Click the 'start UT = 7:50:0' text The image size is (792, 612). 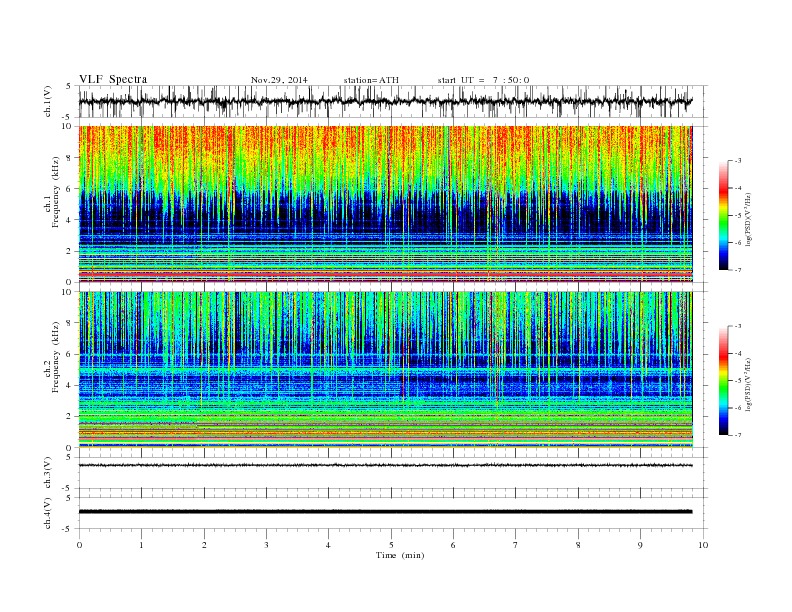(483, 80)
